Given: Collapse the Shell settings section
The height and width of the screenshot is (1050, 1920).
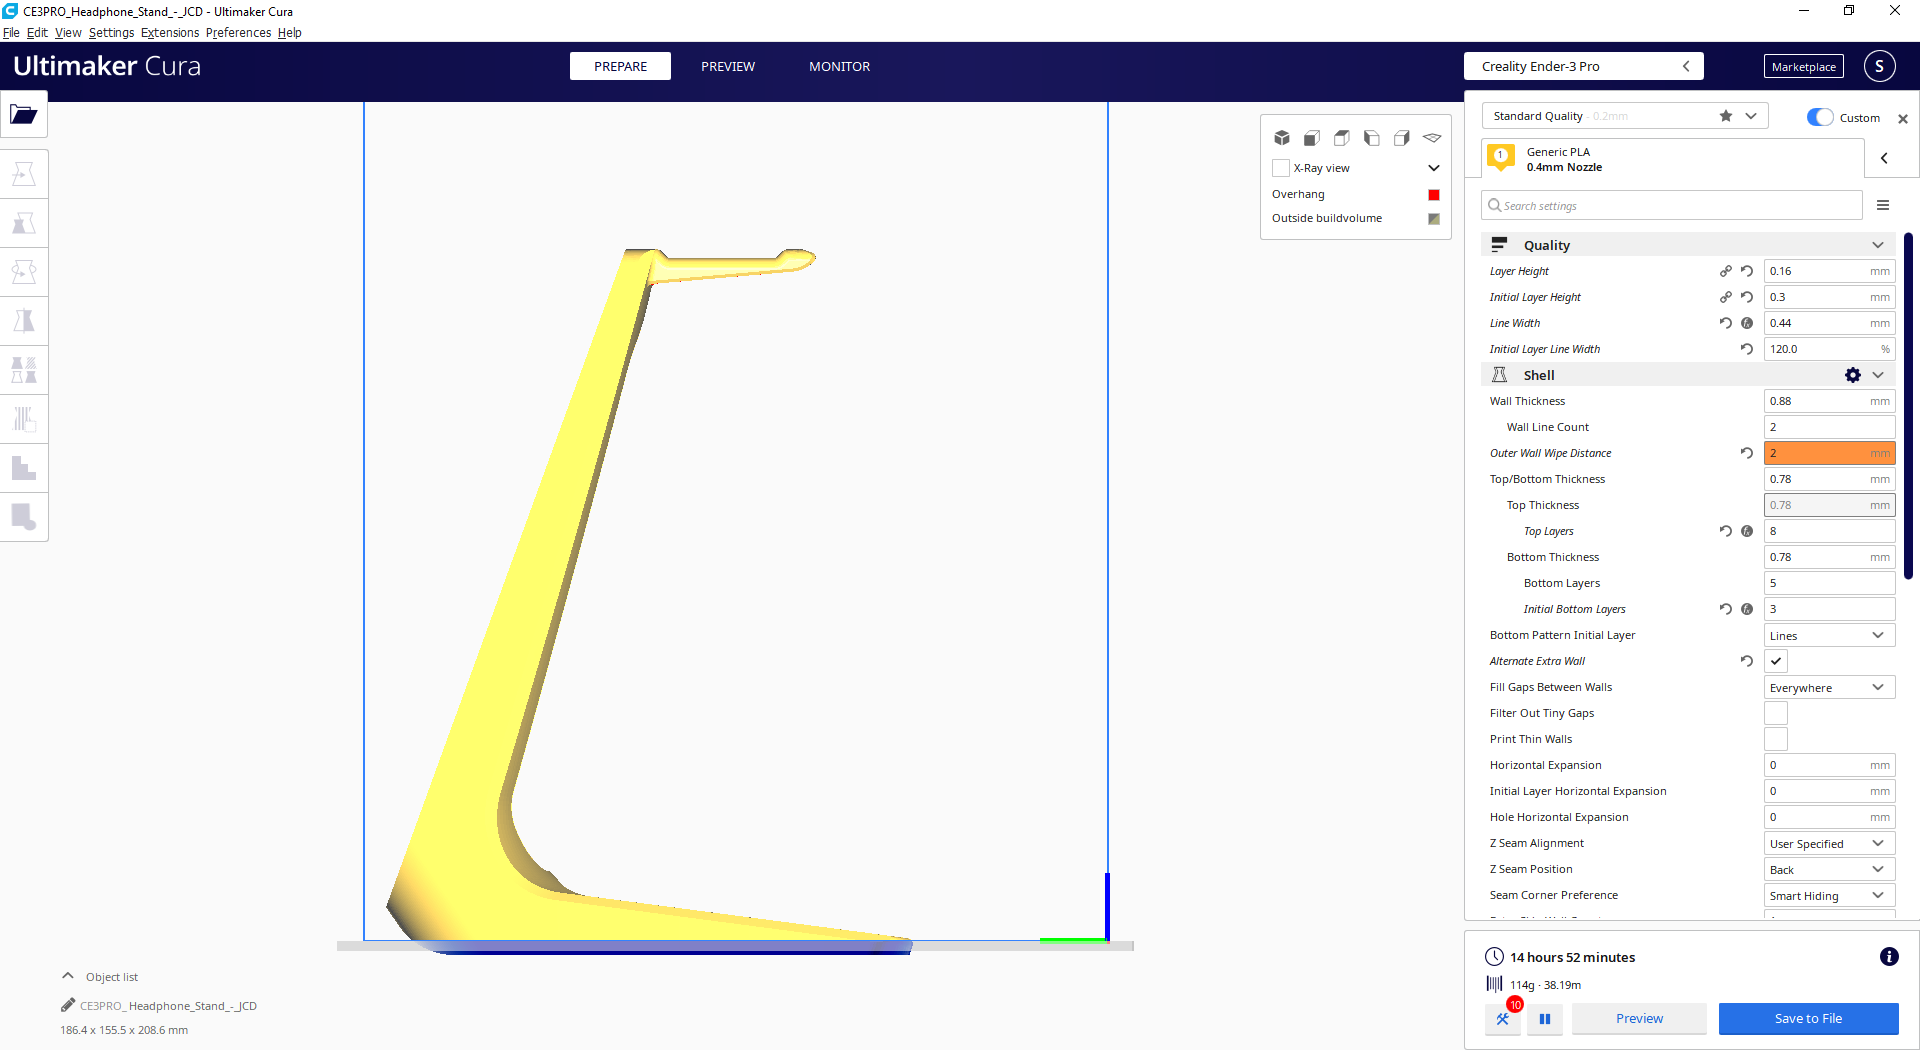Looking at the screenshot, I should 1877,375.
